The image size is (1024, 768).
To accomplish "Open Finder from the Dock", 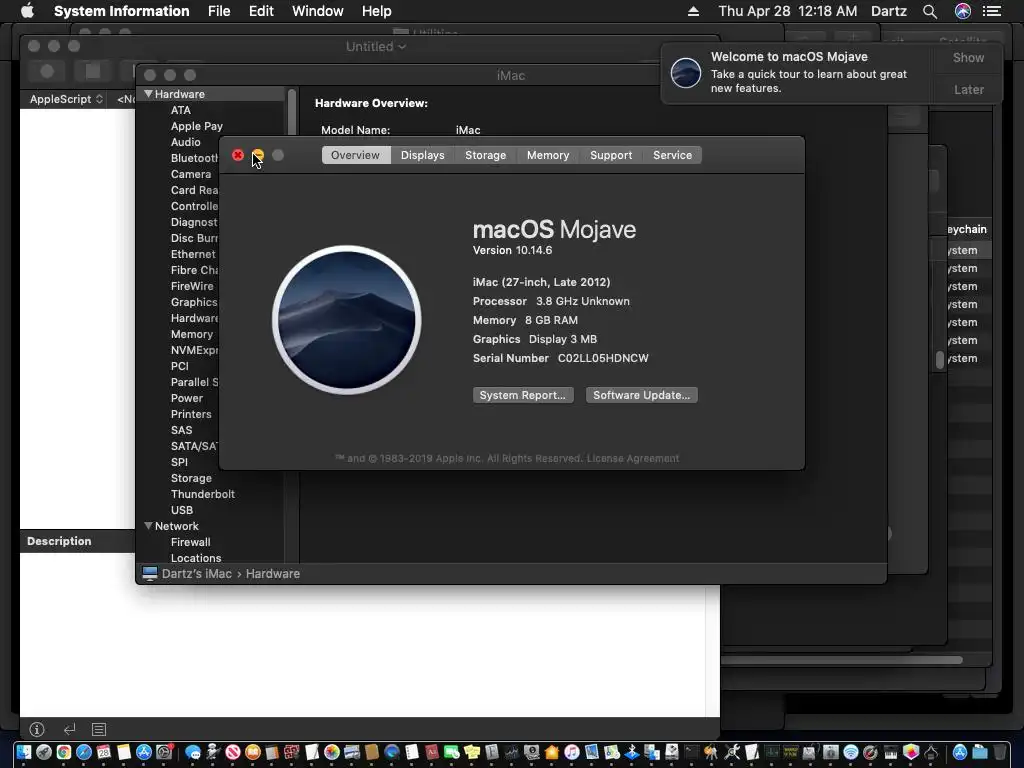I will [24, 752].
